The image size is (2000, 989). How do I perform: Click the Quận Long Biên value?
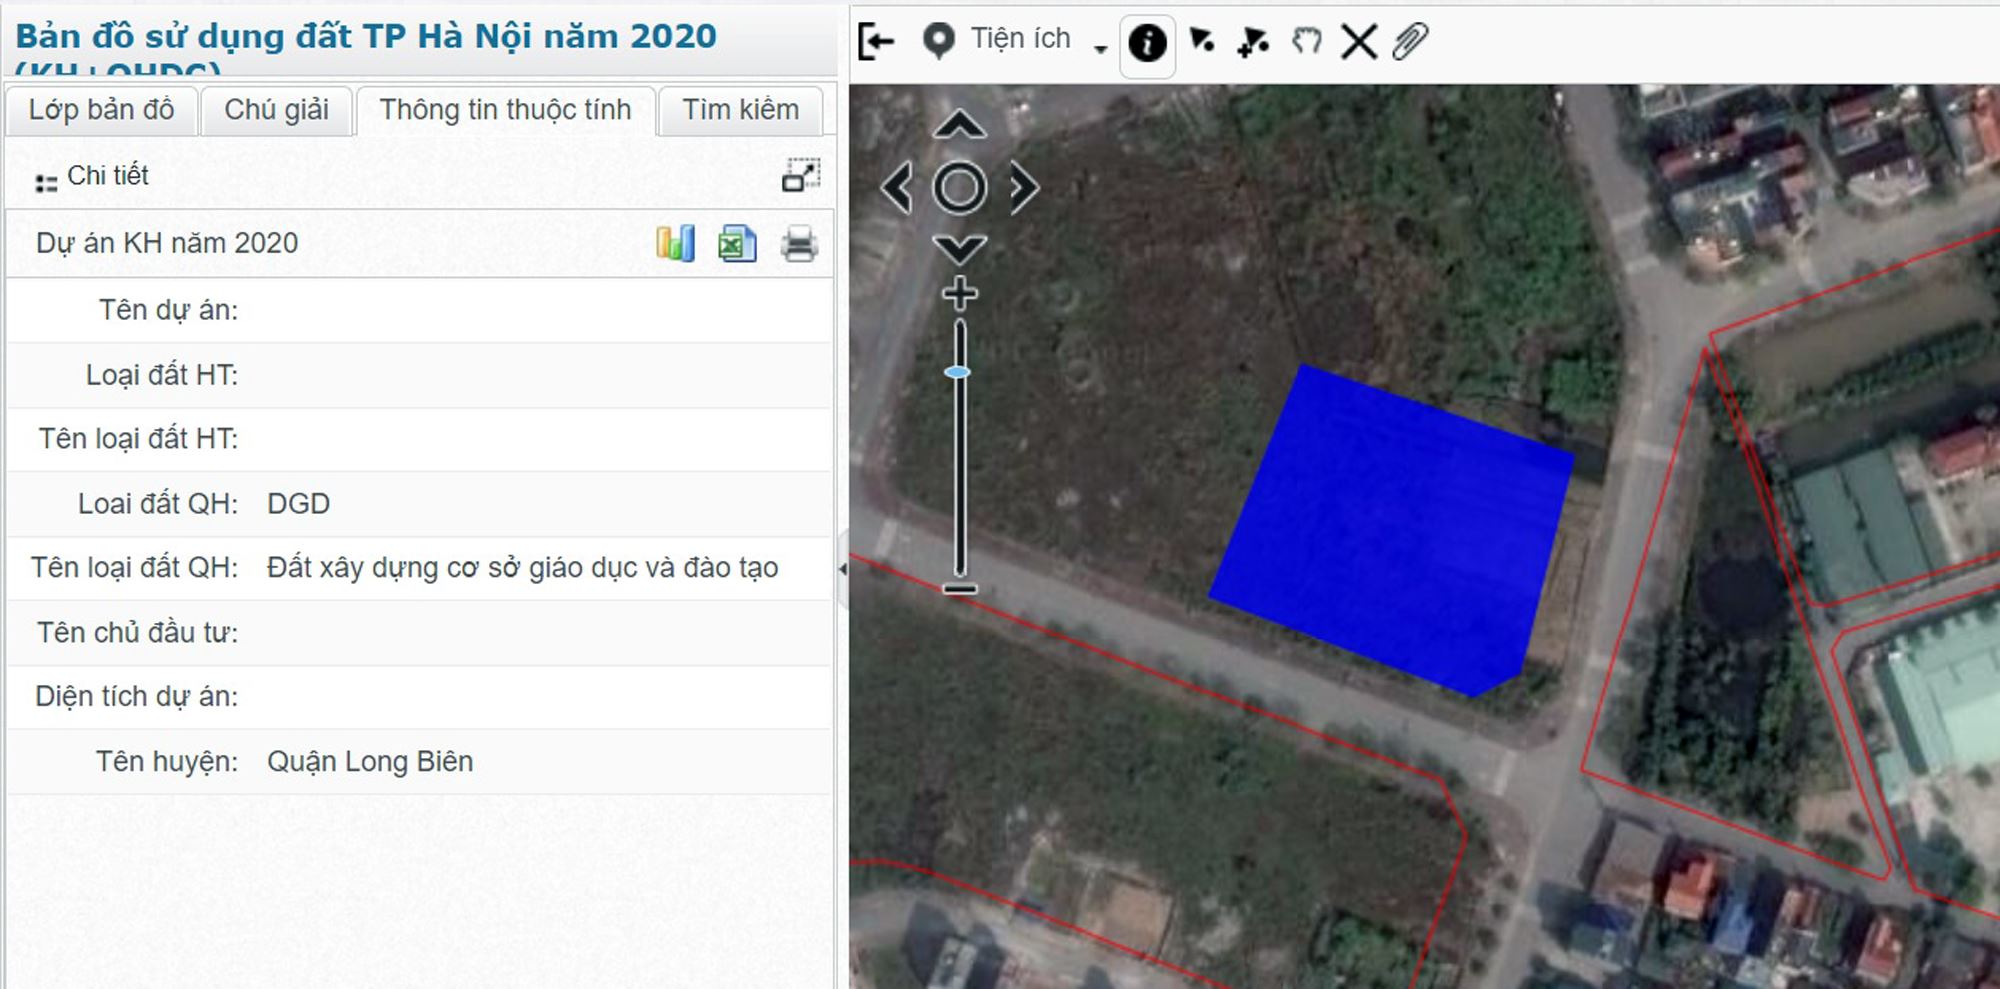(370, 762)
